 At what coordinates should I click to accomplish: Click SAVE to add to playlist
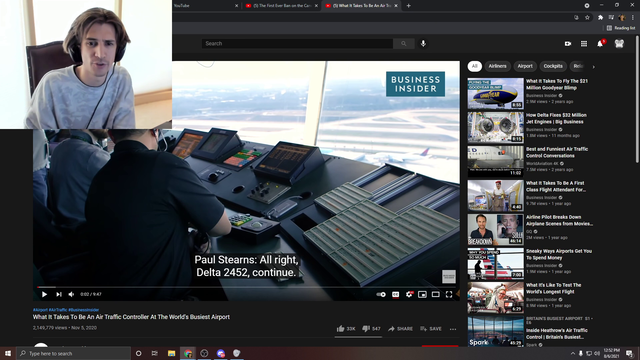[431, 329]
